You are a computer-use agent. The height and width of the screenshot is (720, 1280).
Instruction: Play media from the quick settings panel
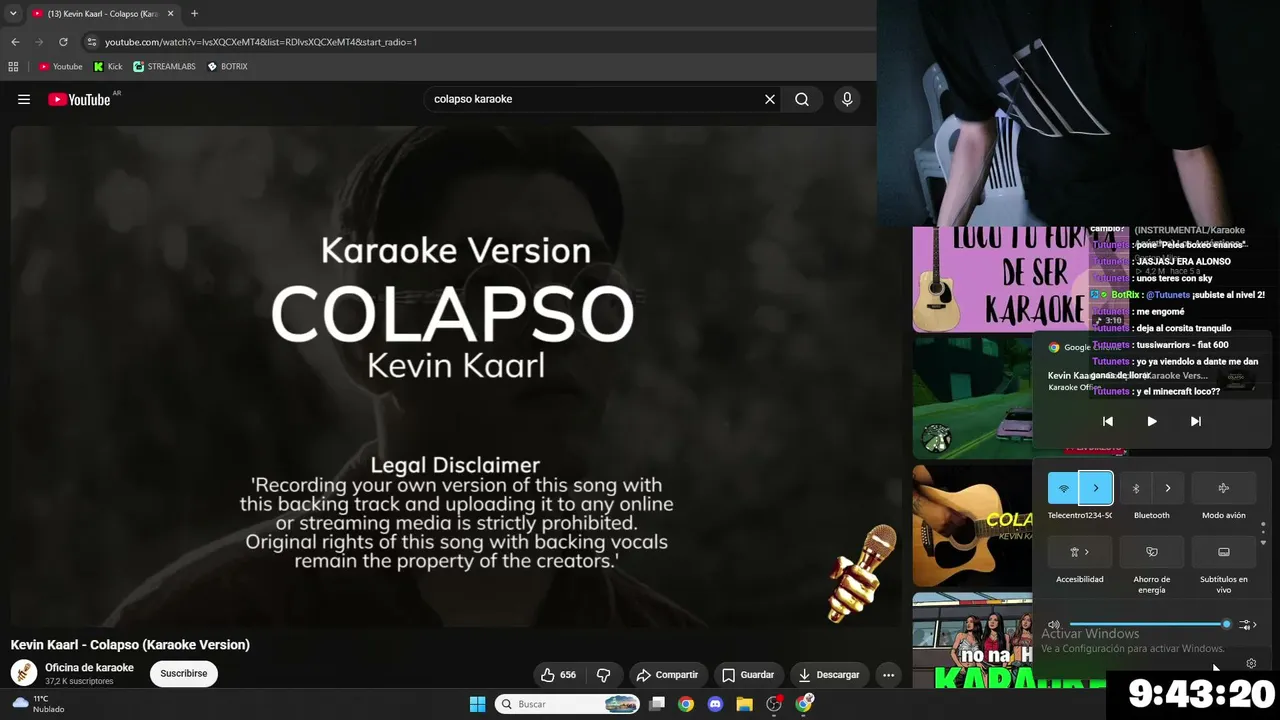1152,422
